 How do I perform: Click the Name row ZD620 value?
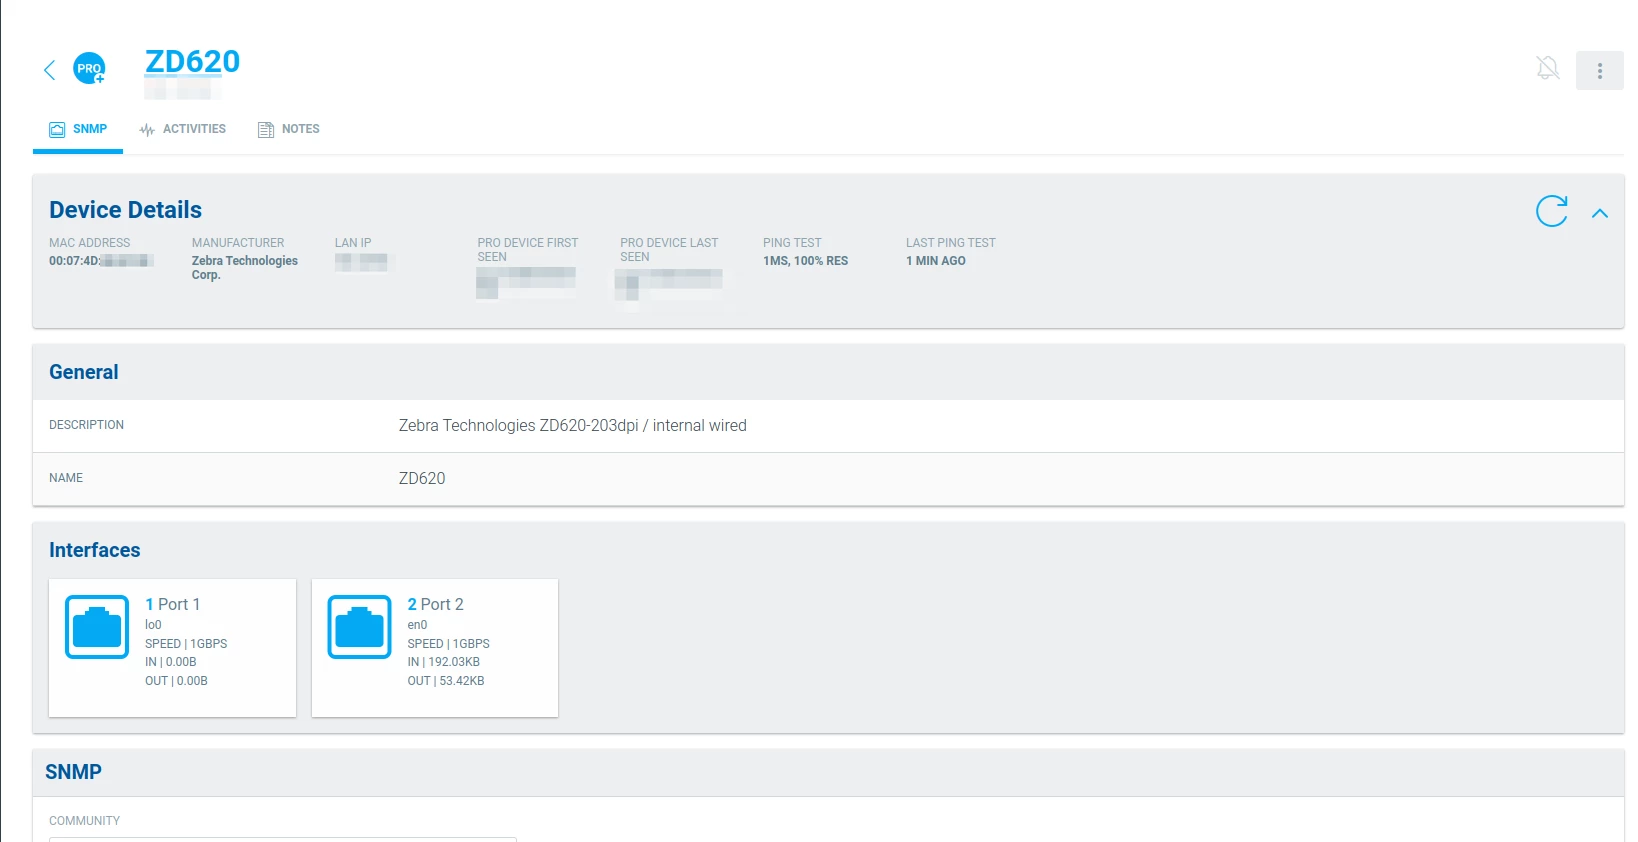point(422,479)
